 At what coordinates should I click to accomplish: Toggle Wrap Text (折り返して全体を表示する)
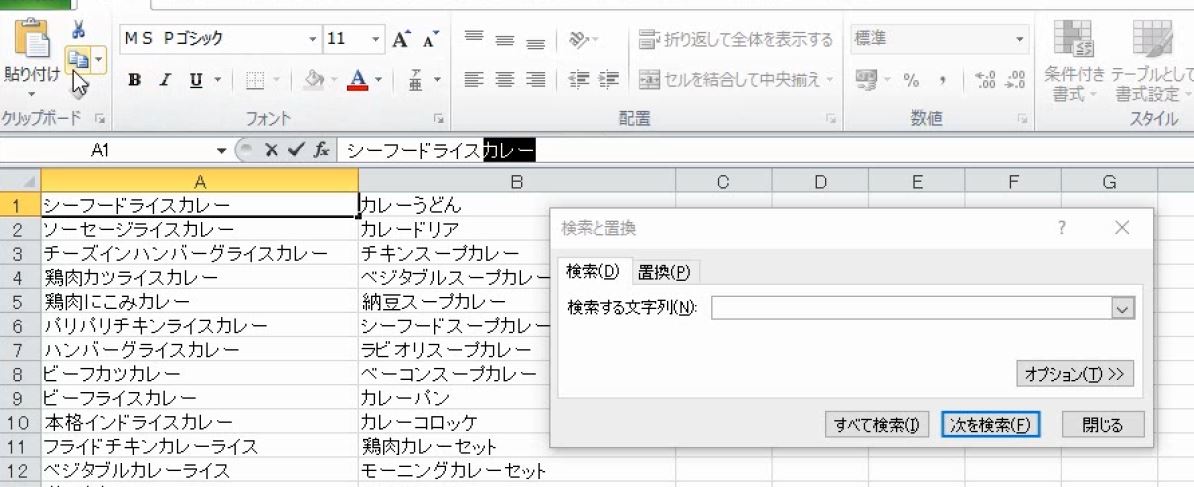coord(735,39)
